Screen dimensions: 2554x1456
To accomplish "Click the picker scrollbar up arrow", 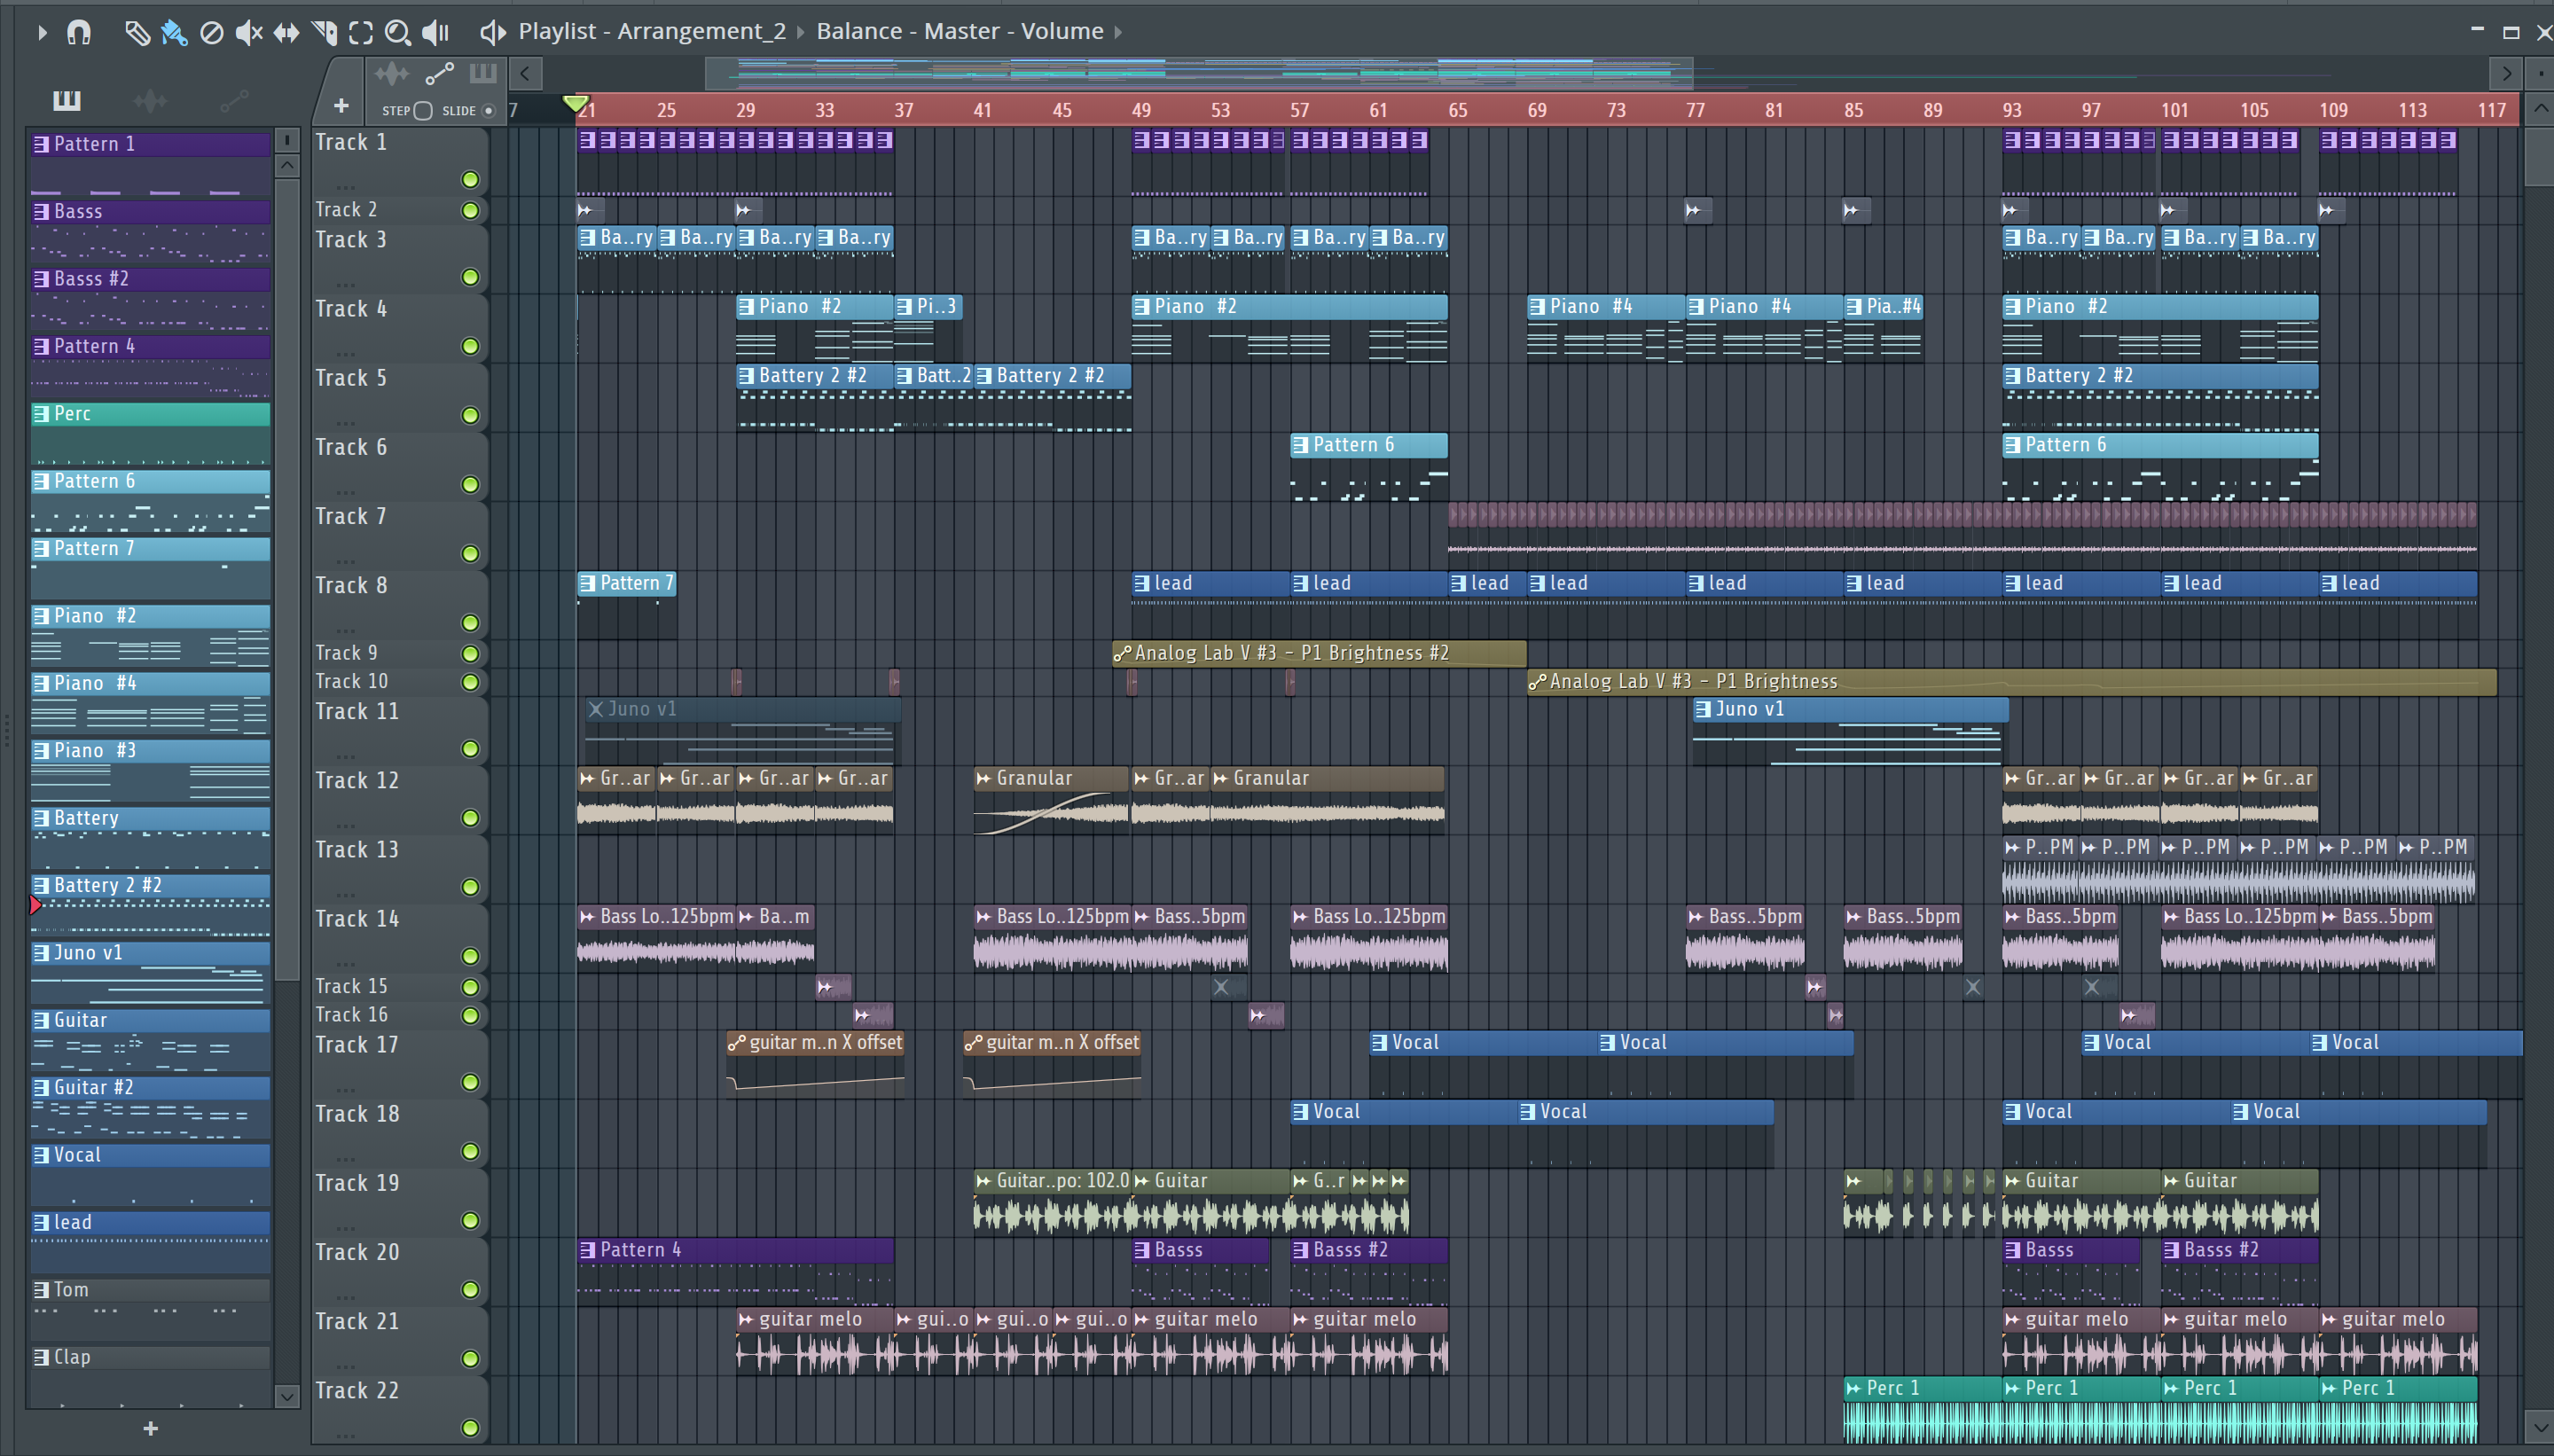I will (286, 165).
